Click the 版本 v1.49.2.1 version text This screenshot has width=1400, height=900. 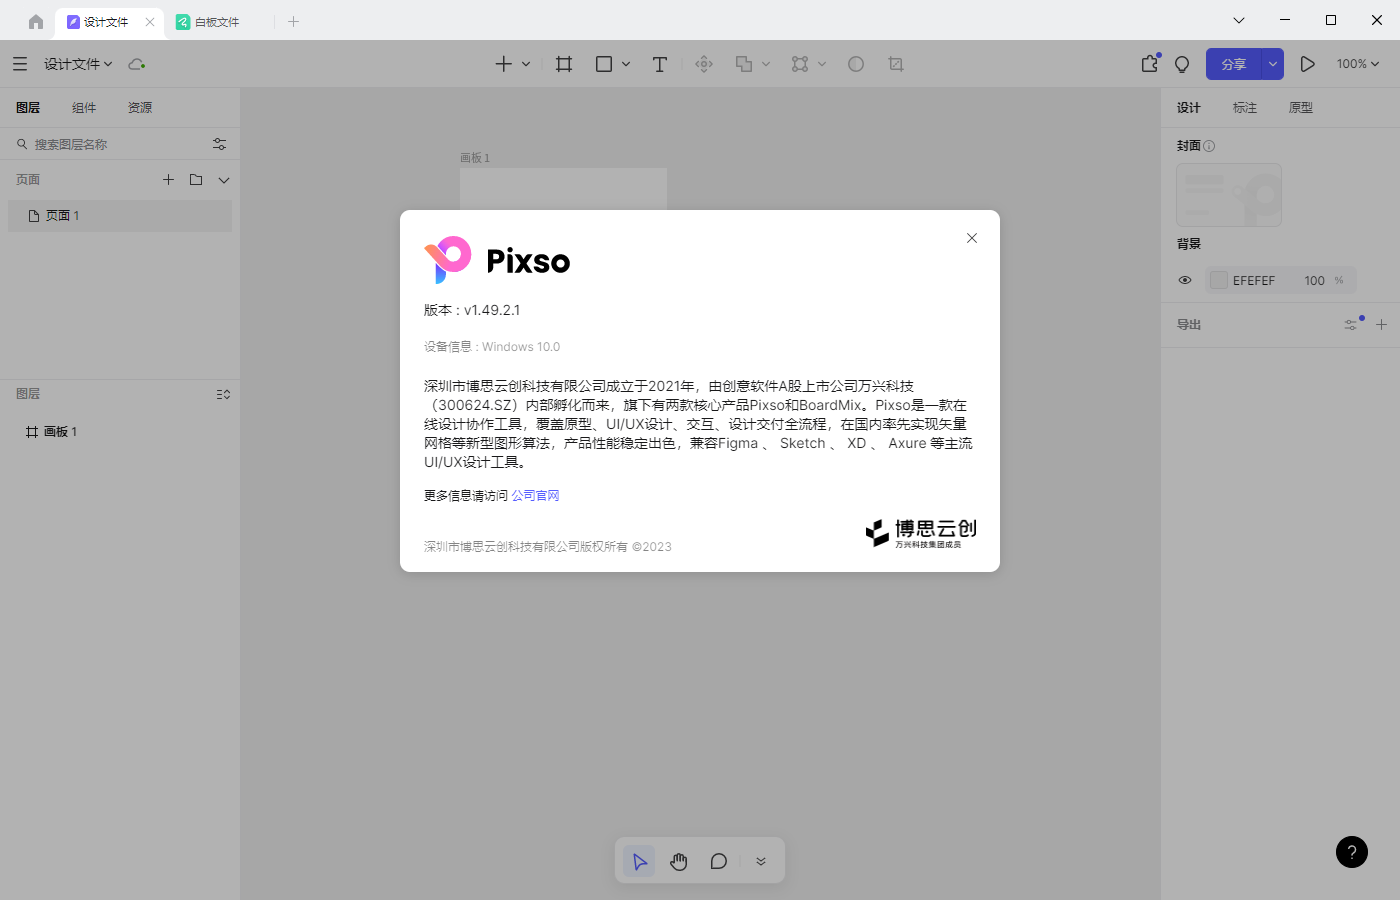472,310
